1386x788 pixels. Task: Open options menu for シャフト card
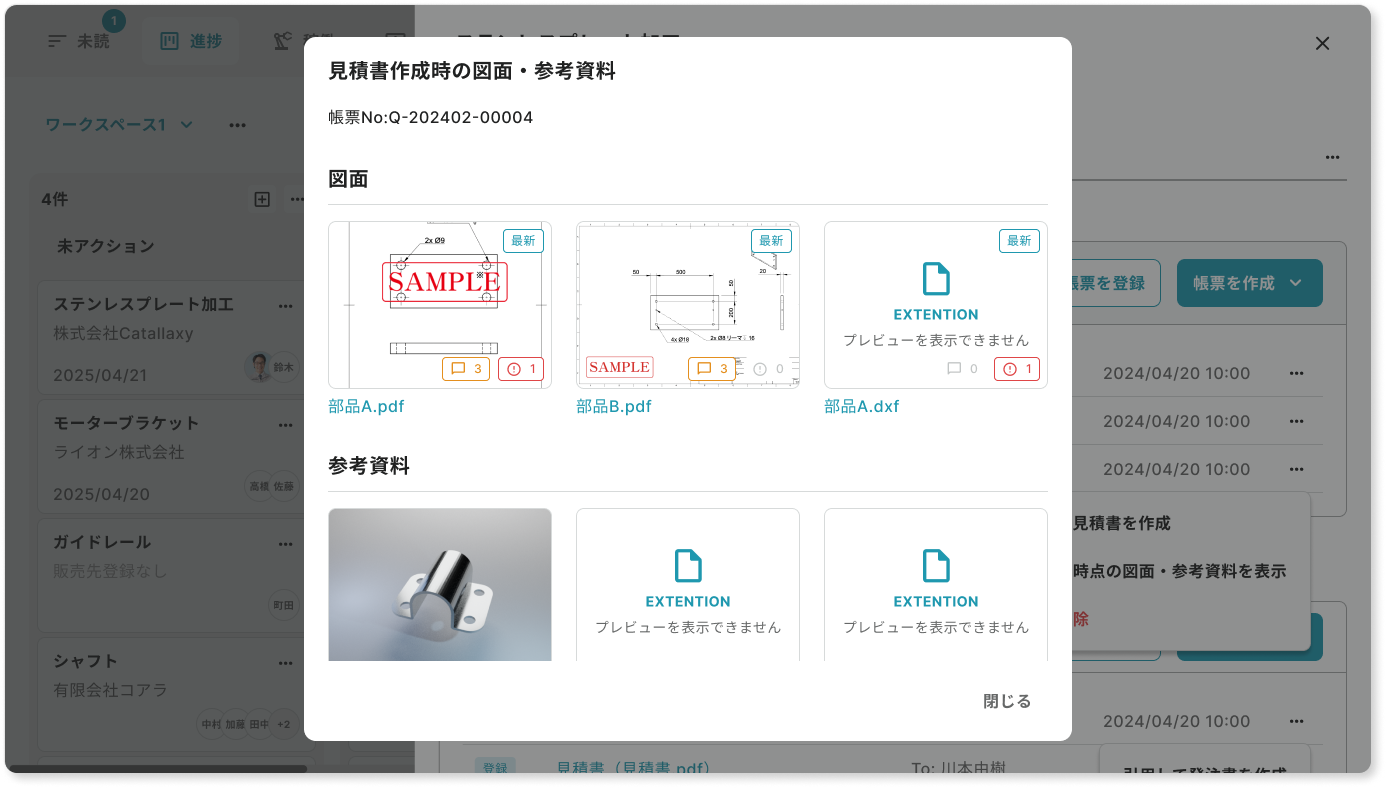286,663
